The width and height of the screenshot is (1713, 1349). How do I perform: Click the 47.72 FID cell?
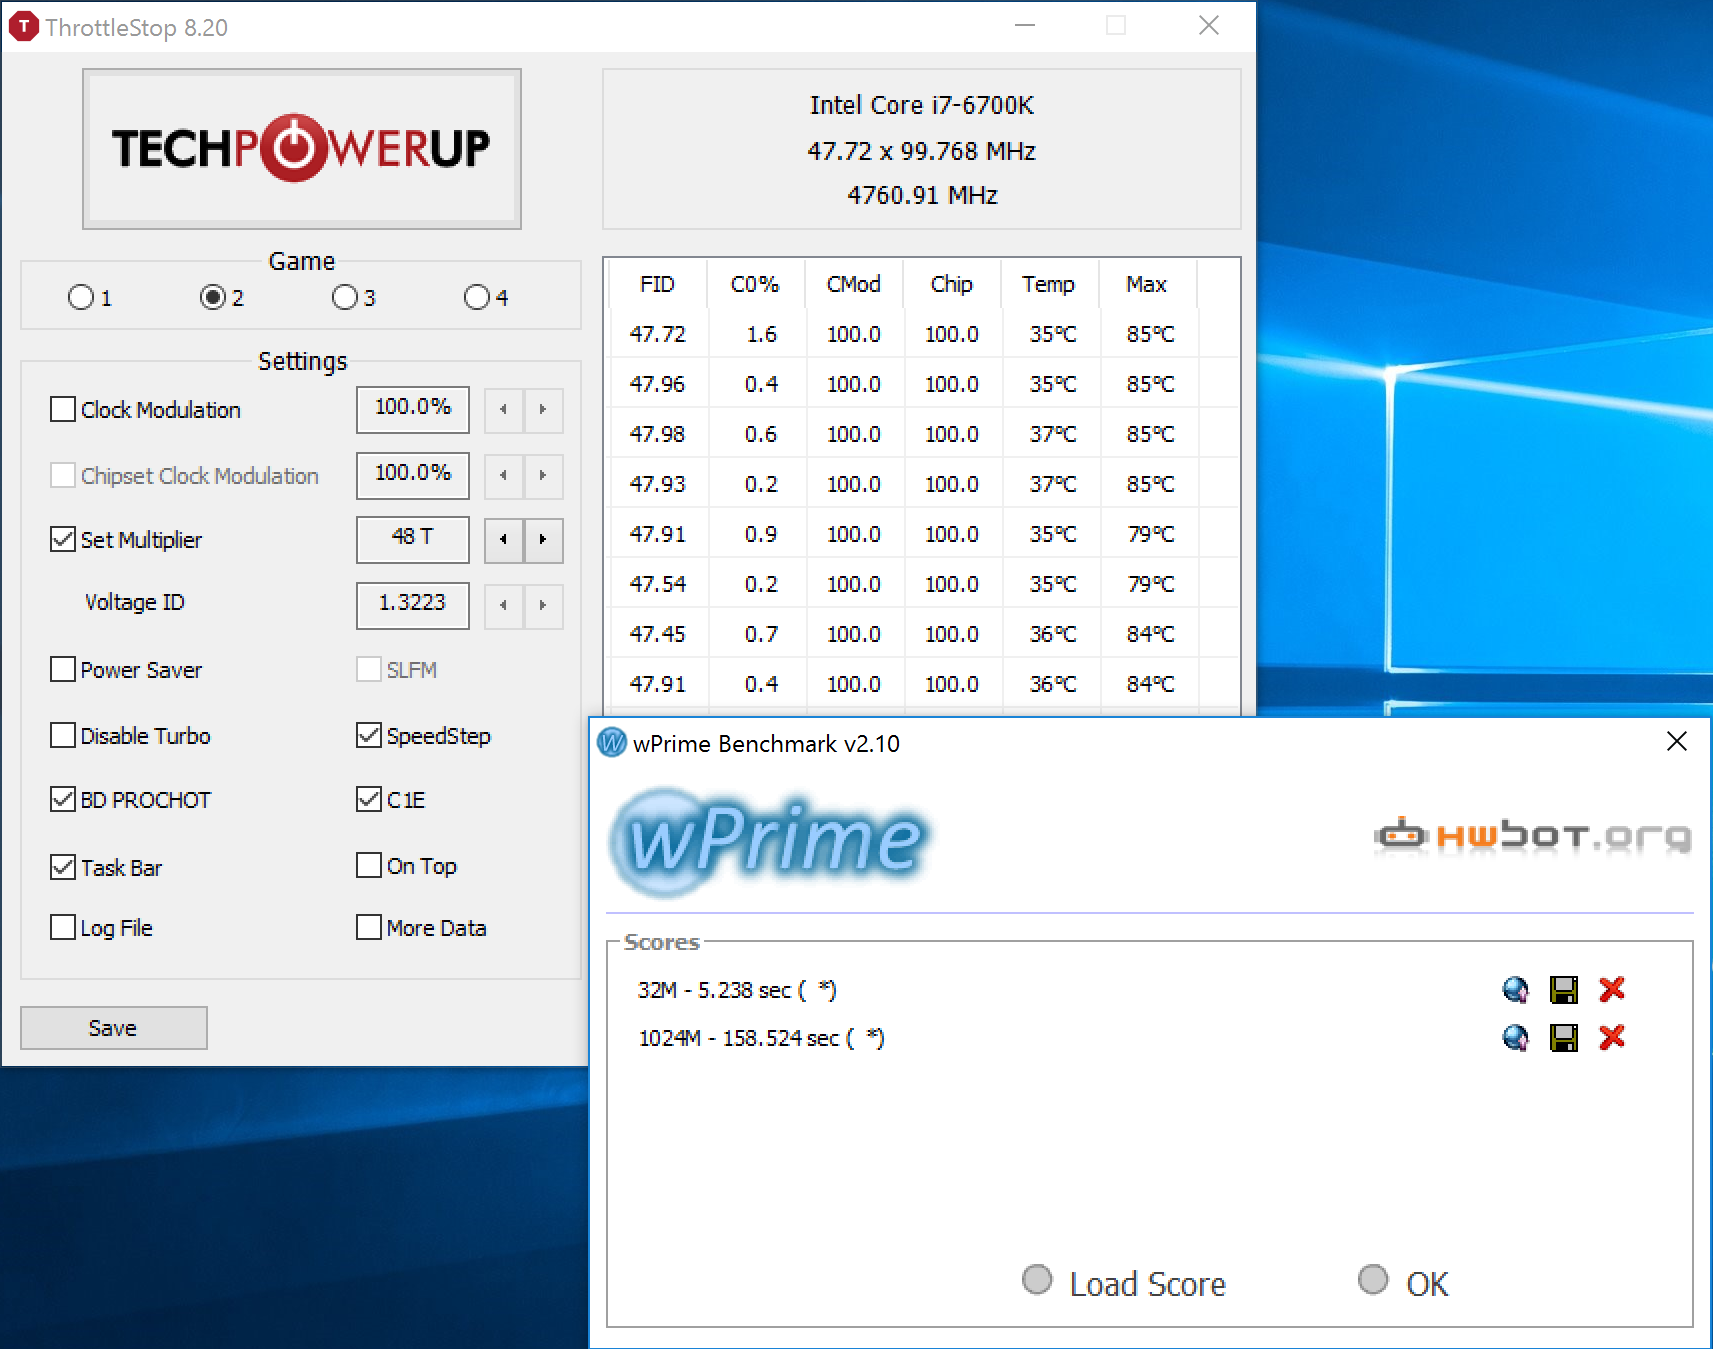coord(658,334)
